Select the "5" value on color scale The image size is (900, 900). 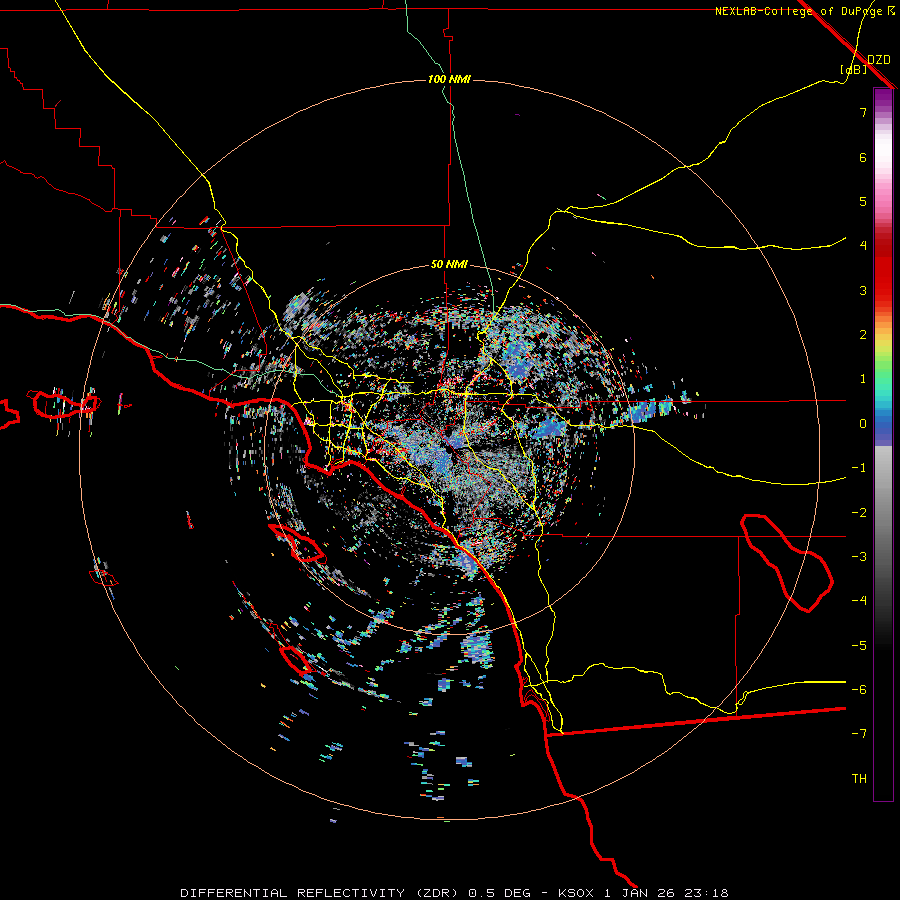[863, 201]
